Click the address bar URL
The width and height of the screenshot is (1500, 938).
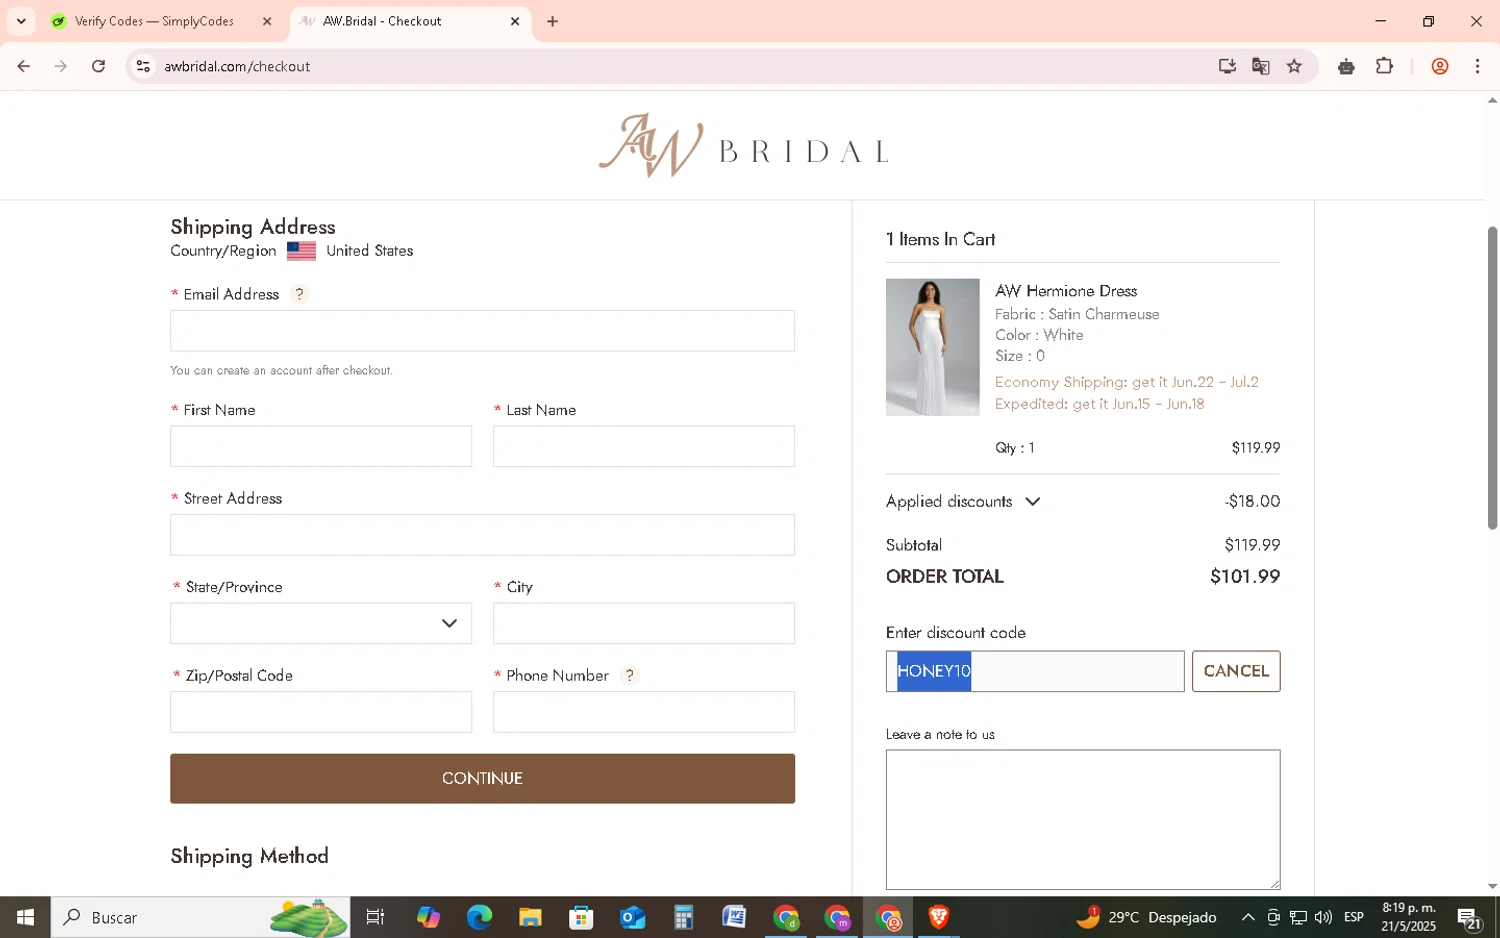tap(238, 66)
